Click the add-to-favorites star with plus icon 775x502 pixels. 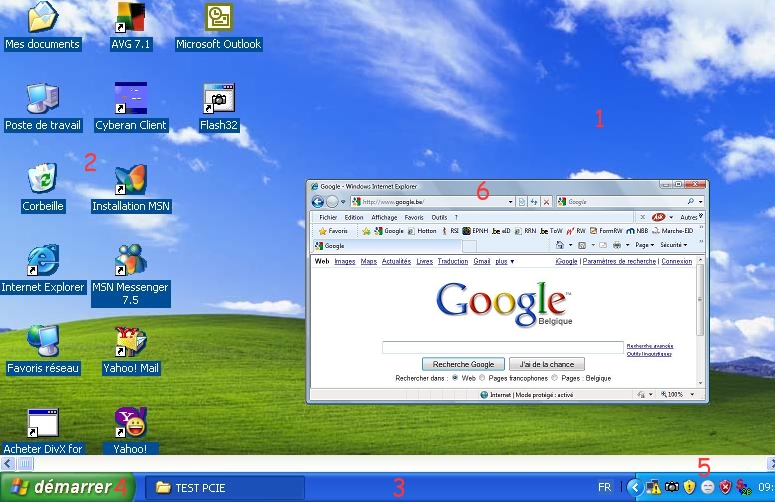click(366, 231)
